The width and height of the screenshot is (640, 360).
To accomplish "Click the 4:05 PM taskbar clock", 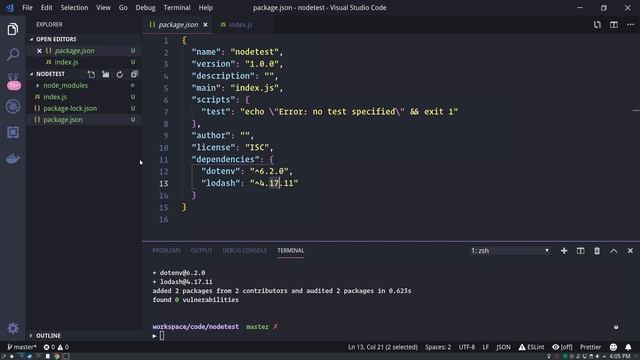I will 620,356.
